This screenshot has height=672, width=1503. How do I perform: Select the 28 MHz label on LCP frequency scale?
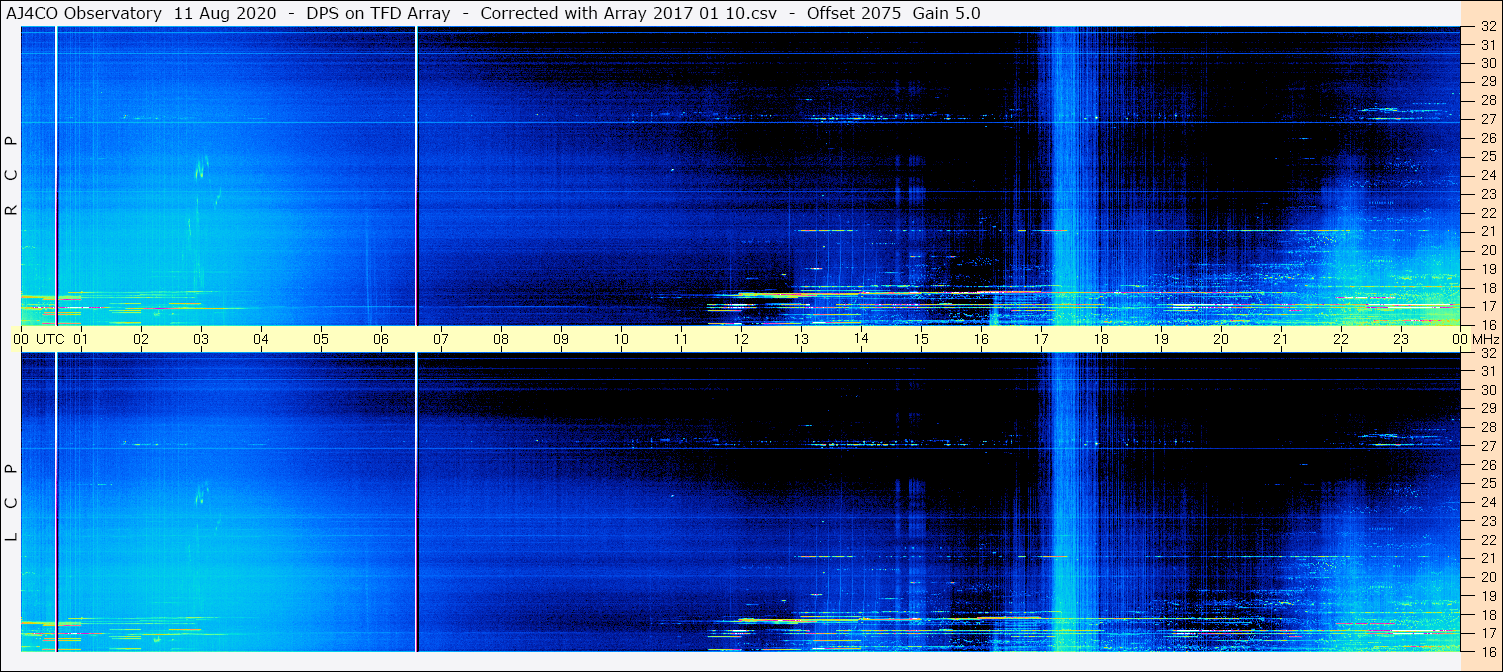click(1487, 427)
